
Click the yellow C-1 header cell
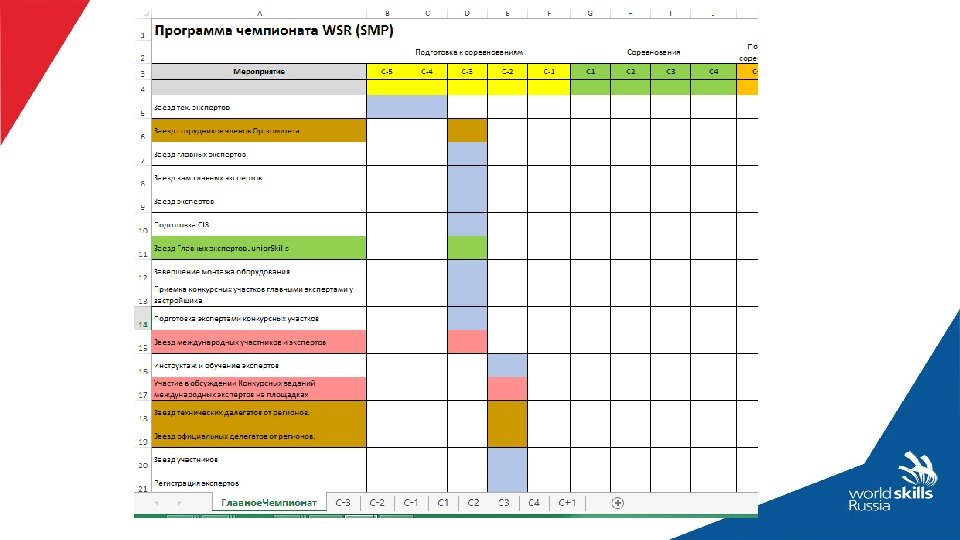pos(549,72)
